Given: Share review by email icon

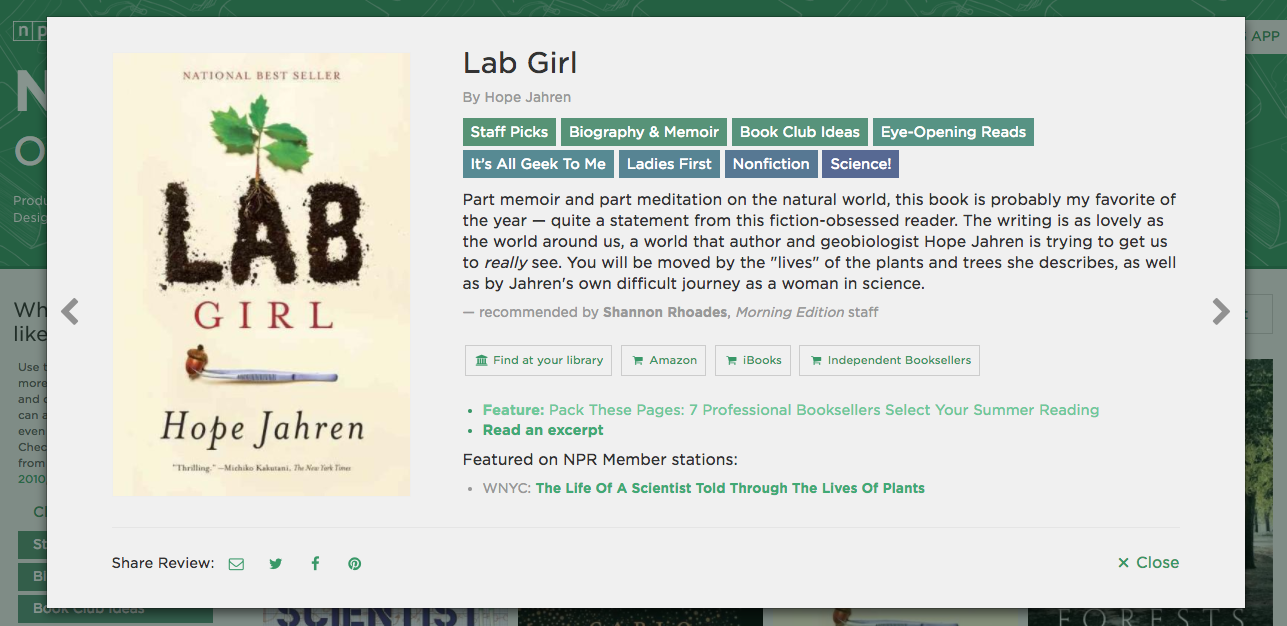Looking at the screenshot, I should (236, 563).
